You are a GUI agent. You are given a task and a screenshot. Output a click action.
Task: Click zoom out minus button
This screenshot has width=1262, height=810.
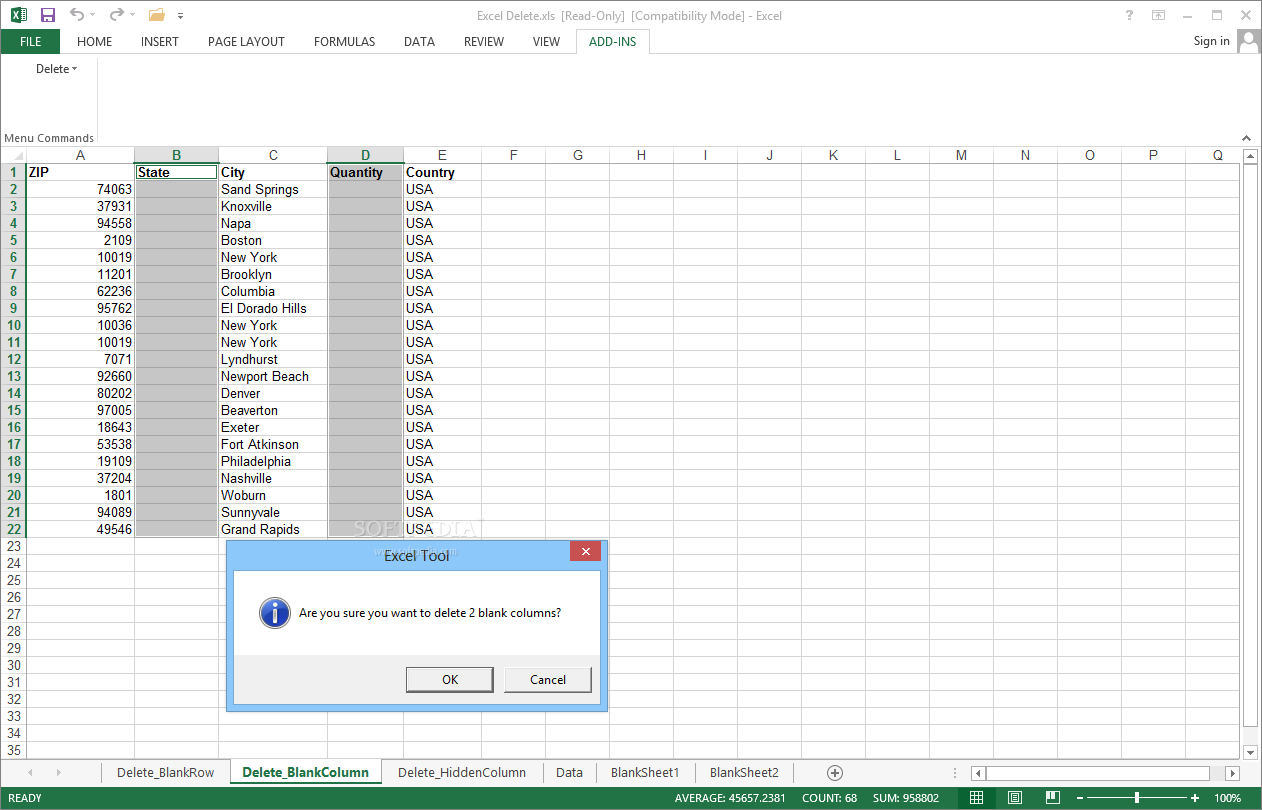point(1080,798)
